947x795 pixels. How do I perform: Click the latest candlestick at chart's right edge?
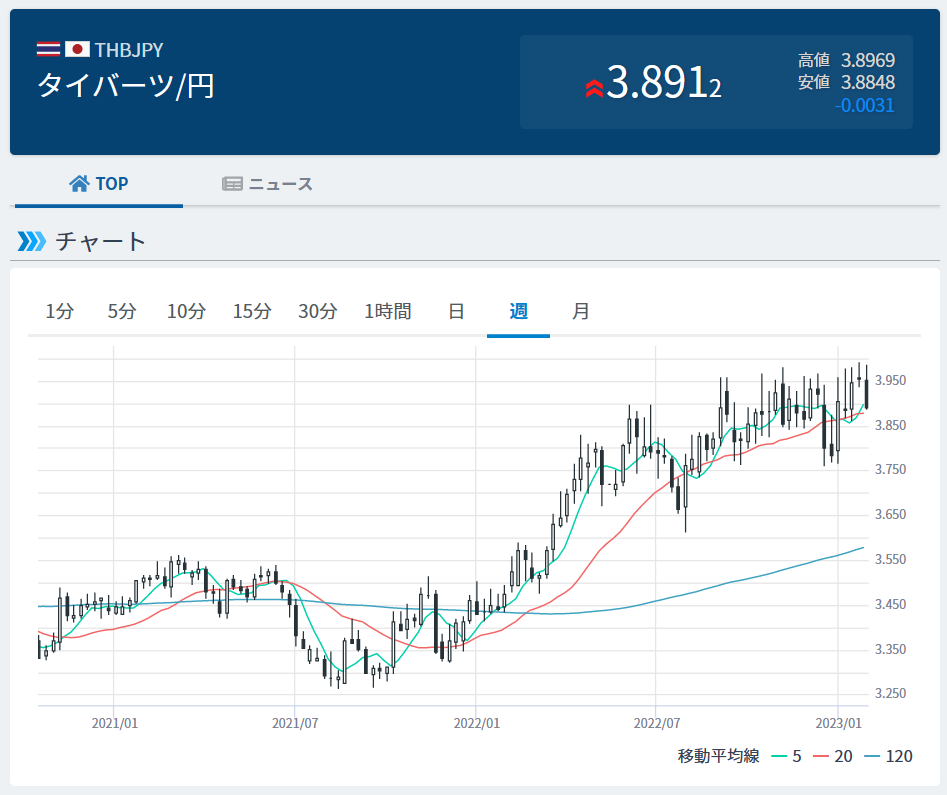[x=867, y=393]
